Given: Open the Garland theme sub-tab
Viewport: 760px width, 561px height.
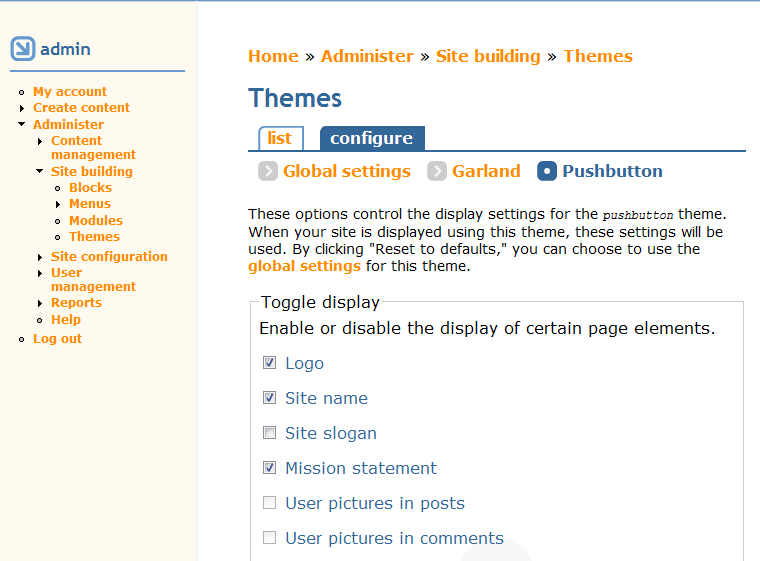Looking at the screenshot, I should (486, 171).
